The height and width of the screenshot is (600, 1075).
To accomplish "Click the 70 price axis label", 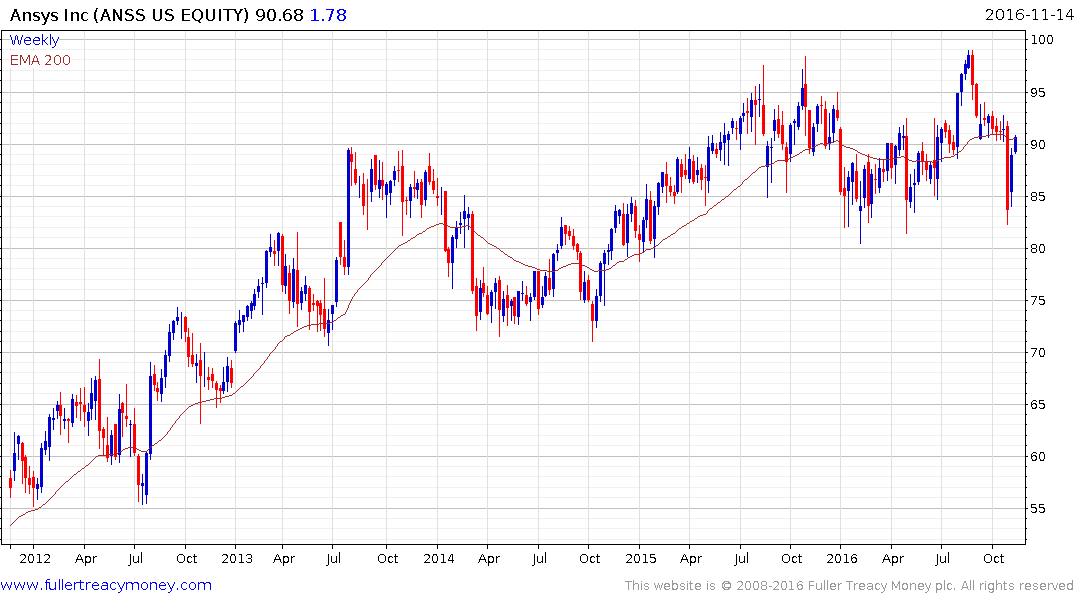I will (x=1038, y=353).
